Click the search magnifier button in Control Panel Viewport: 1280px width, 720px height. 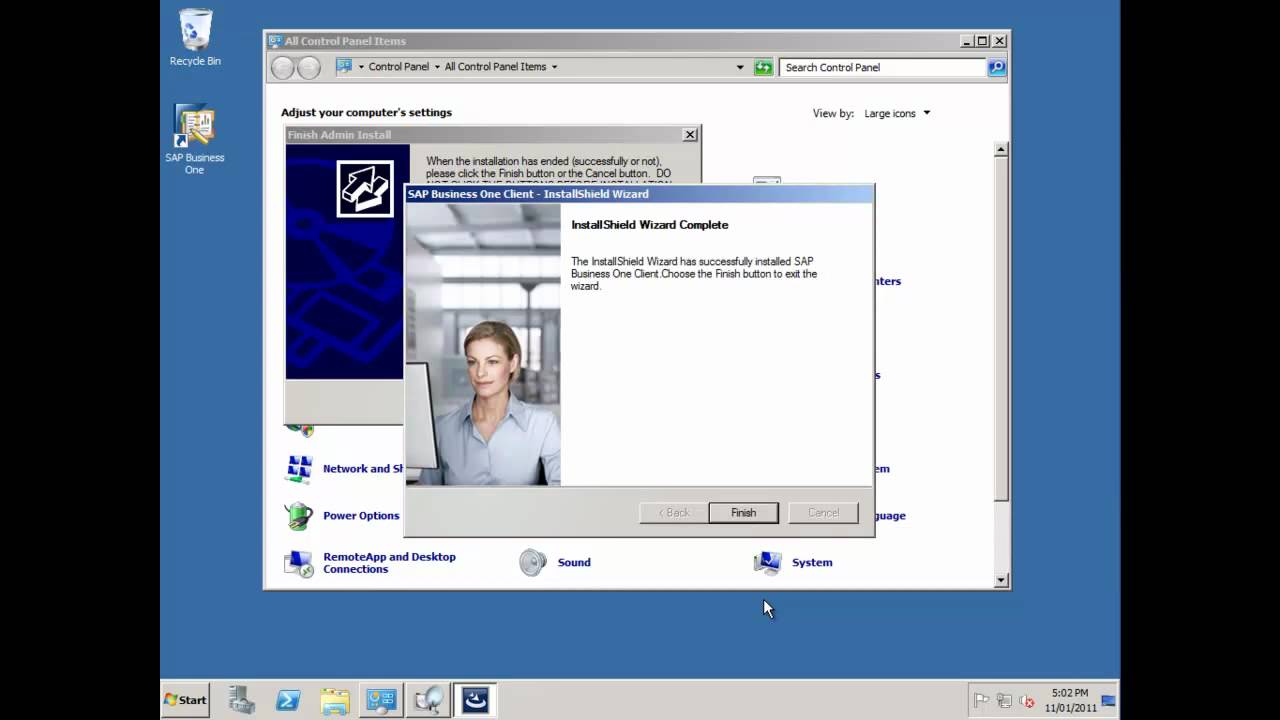click(x=996, y=67)
